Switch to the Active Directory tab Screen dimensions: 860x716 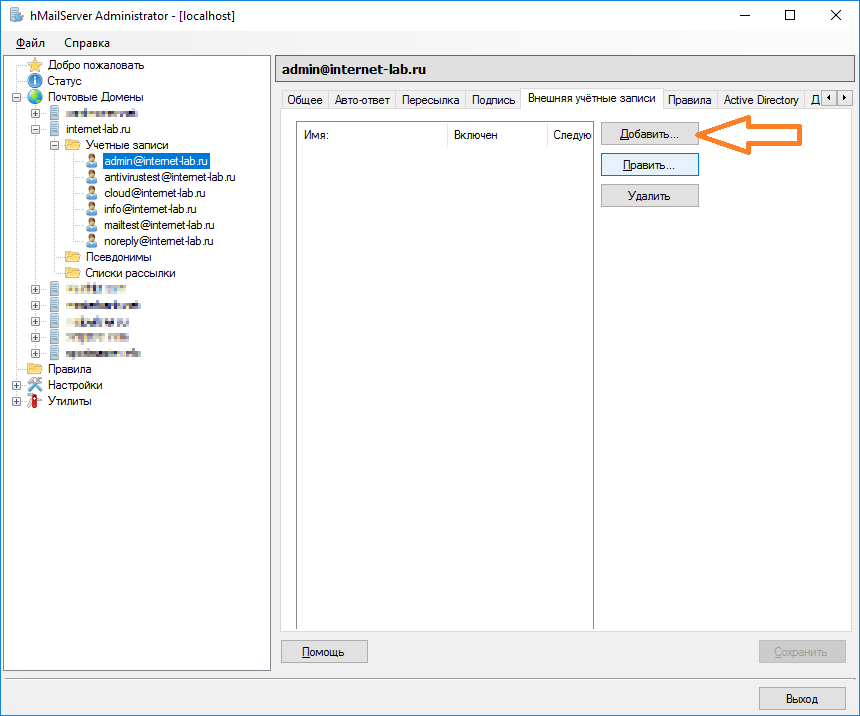[x=761, y=100]
